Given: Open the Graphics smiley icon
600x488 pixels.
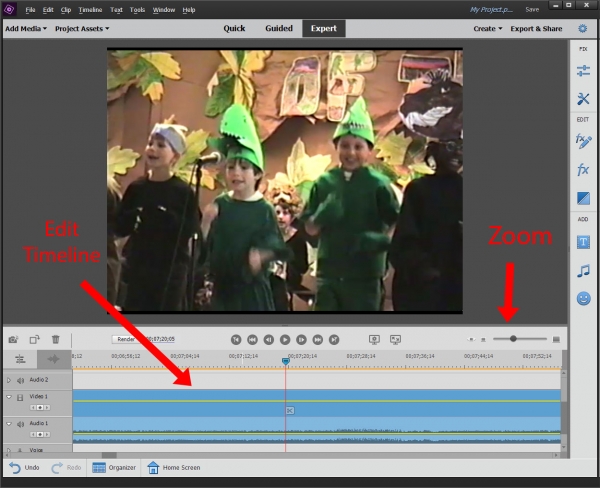Looking at the screenshot, I should pyautogui.click(x=583, y=298).
